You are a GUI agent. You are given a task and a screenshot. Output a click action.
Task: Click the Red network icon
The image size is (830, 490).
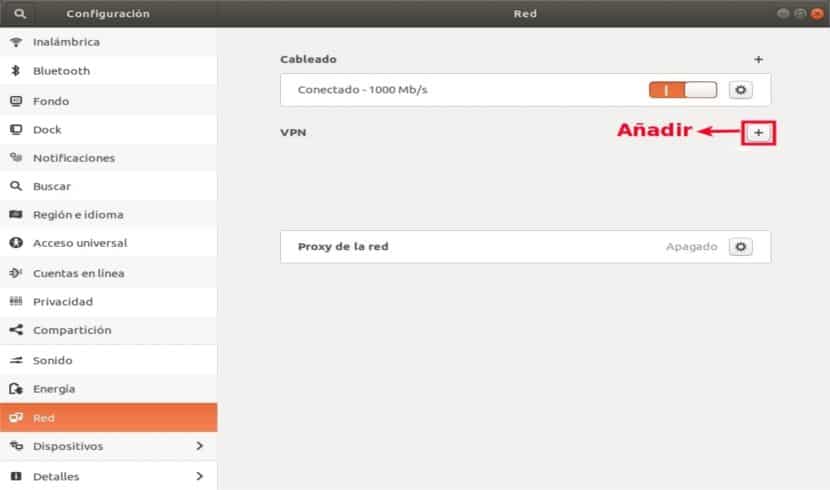[x=16, y=418]
